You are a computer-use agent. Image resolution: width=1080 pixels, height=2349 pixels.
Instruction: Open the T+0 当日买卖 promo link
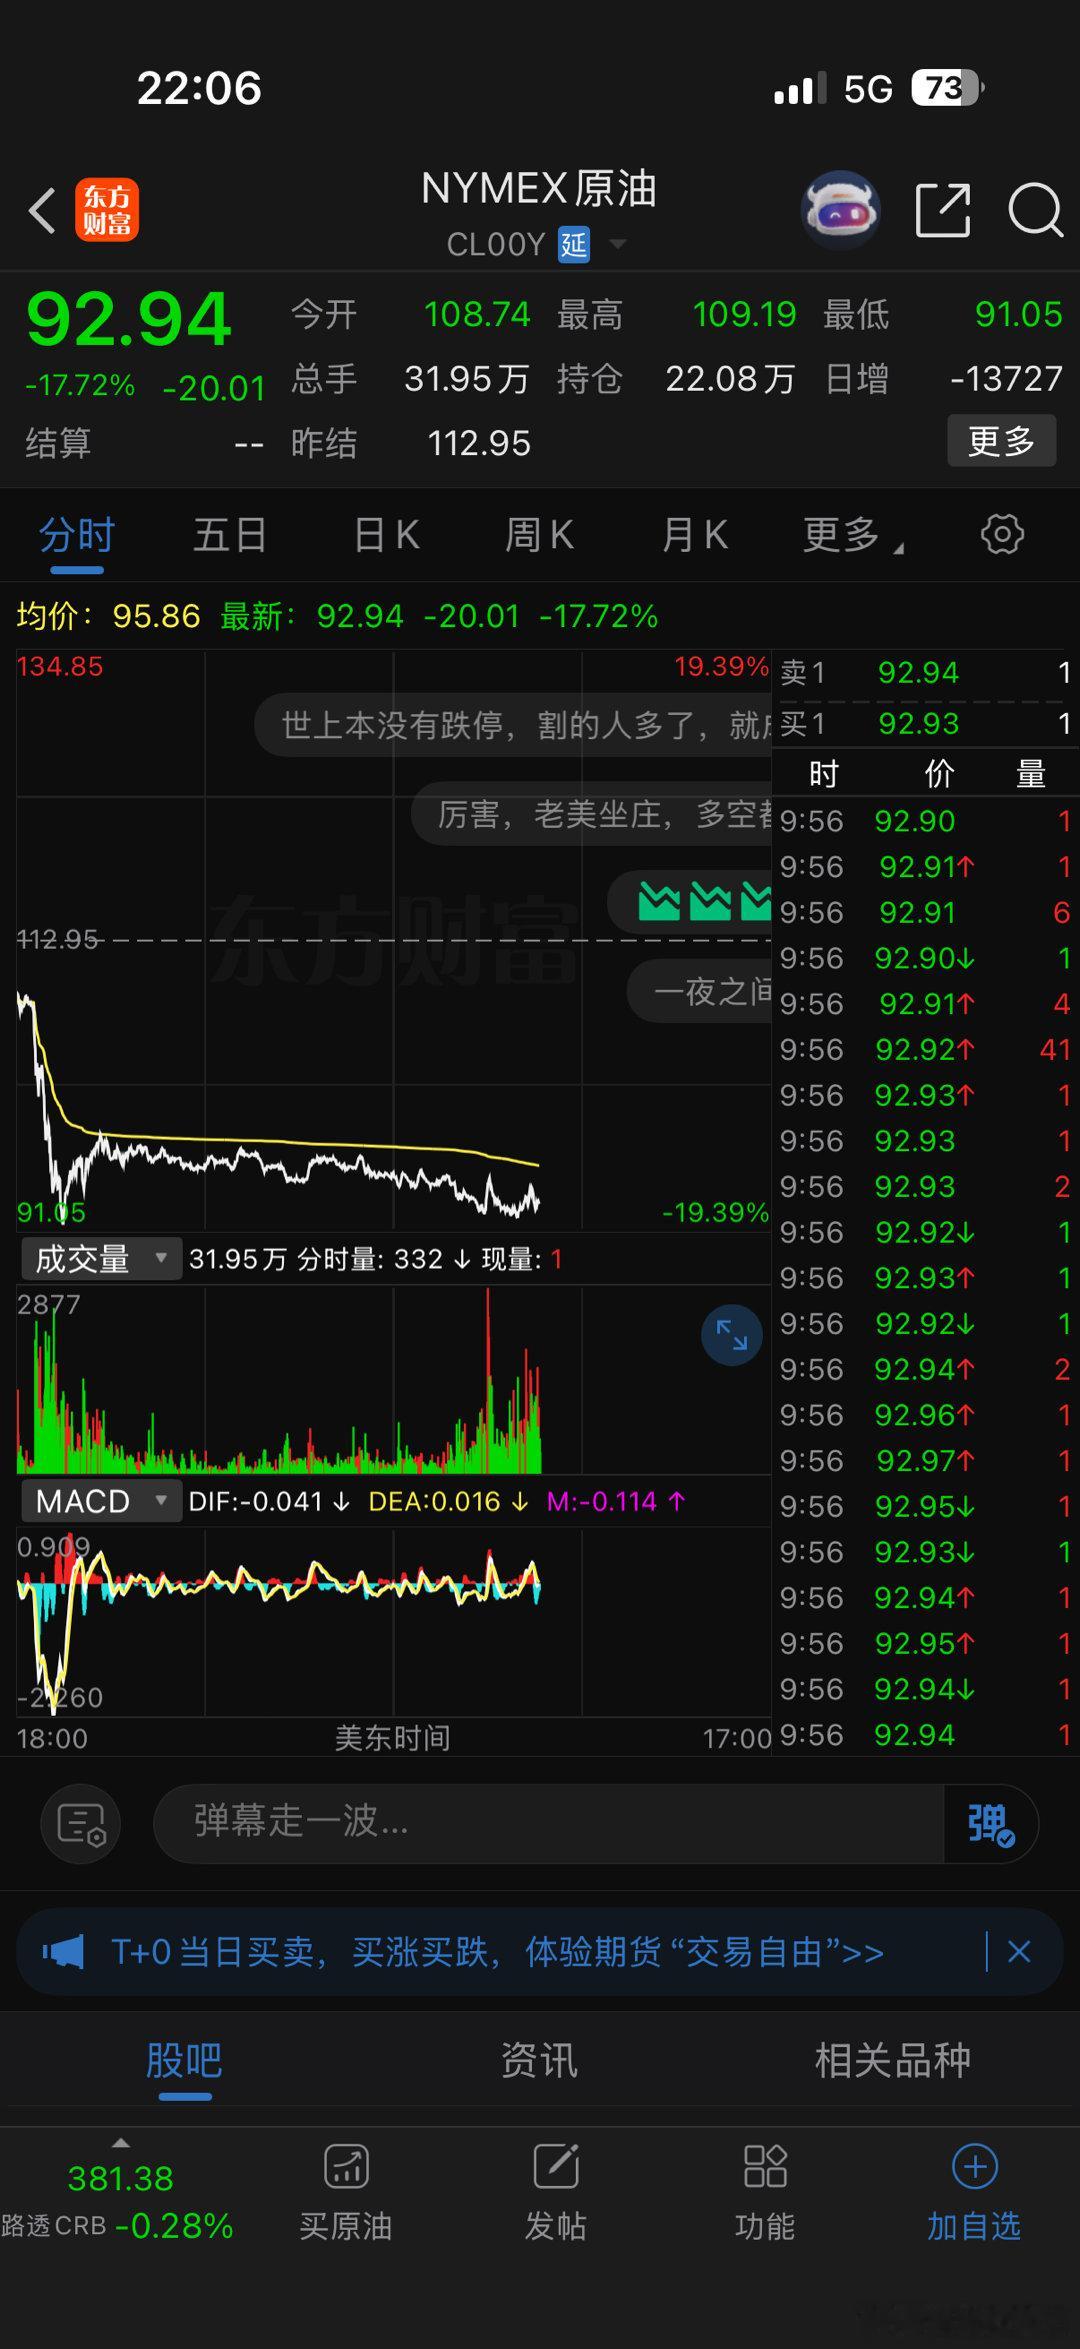click(497, 1951)
